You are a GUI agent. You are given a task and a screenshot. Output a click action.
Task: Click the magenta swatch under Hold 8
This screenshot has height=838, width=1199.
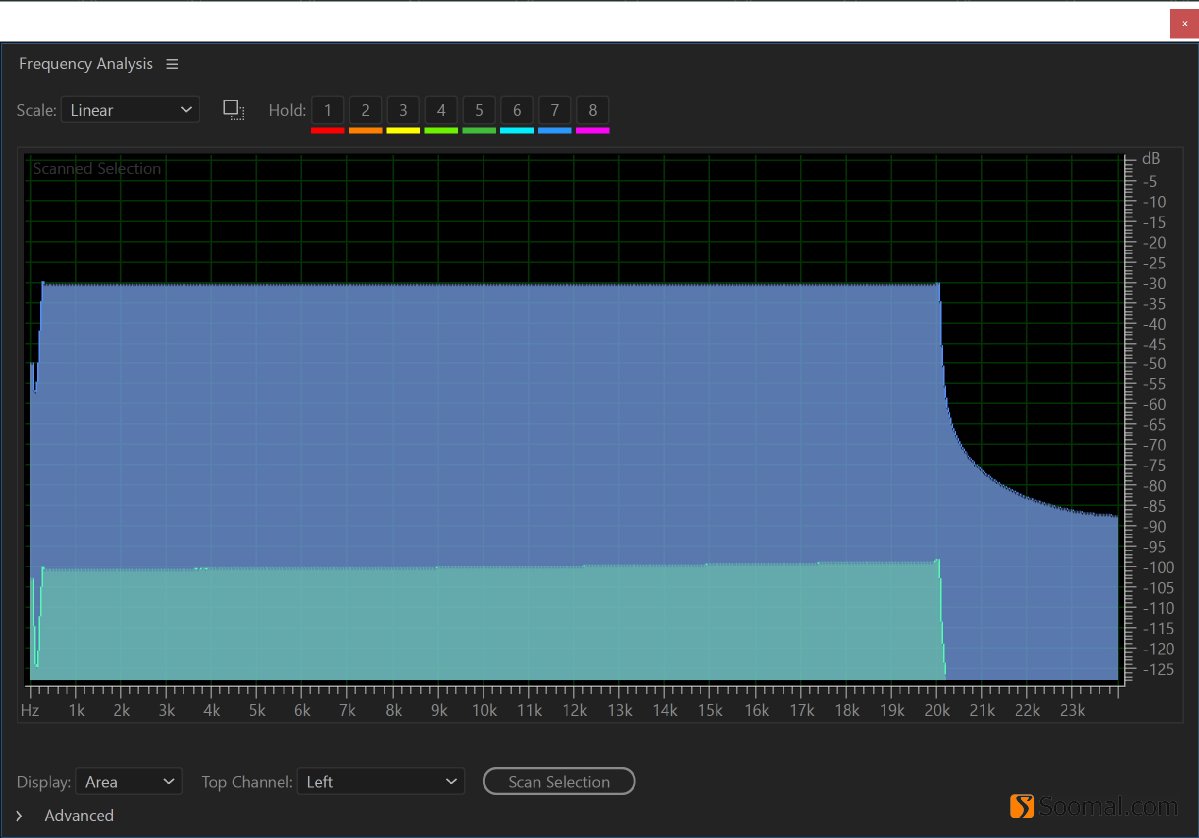tap(593, 130)
